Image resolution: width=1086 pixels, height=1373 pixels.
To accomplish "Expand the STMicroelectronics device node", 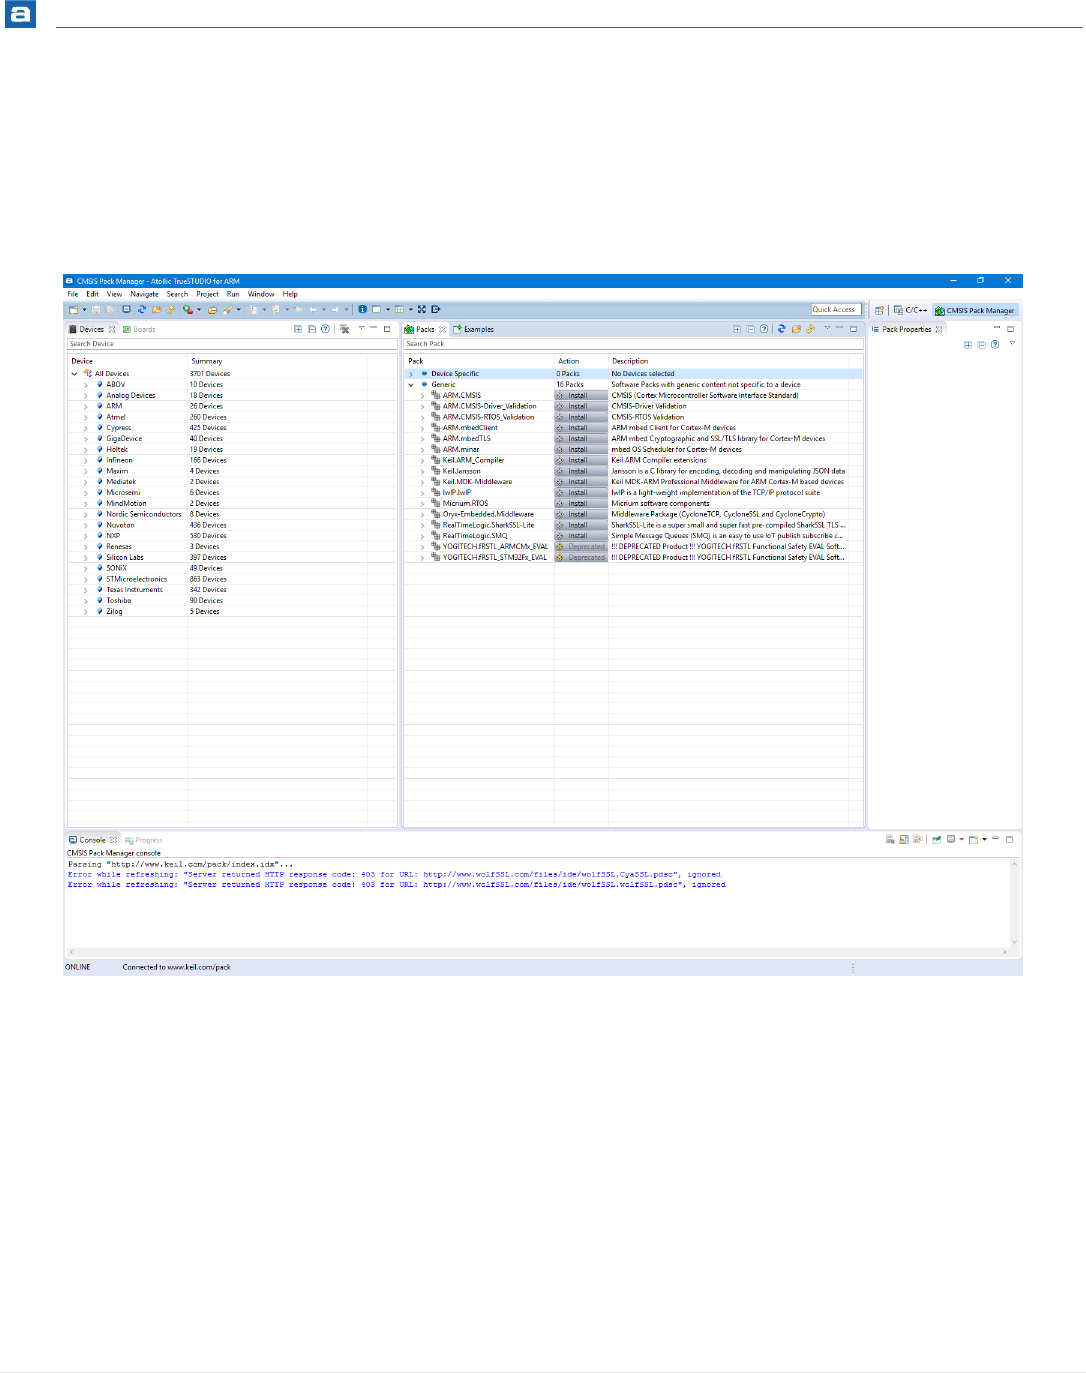I will [x=86, y=579].
